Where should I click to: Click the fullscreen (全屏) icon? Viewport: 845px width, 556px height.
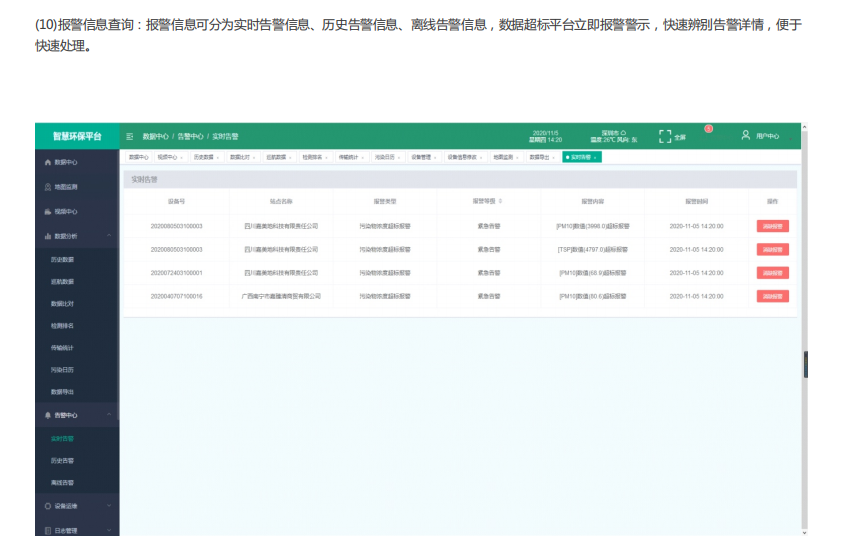pyautogui.click(x=665, y=136)
